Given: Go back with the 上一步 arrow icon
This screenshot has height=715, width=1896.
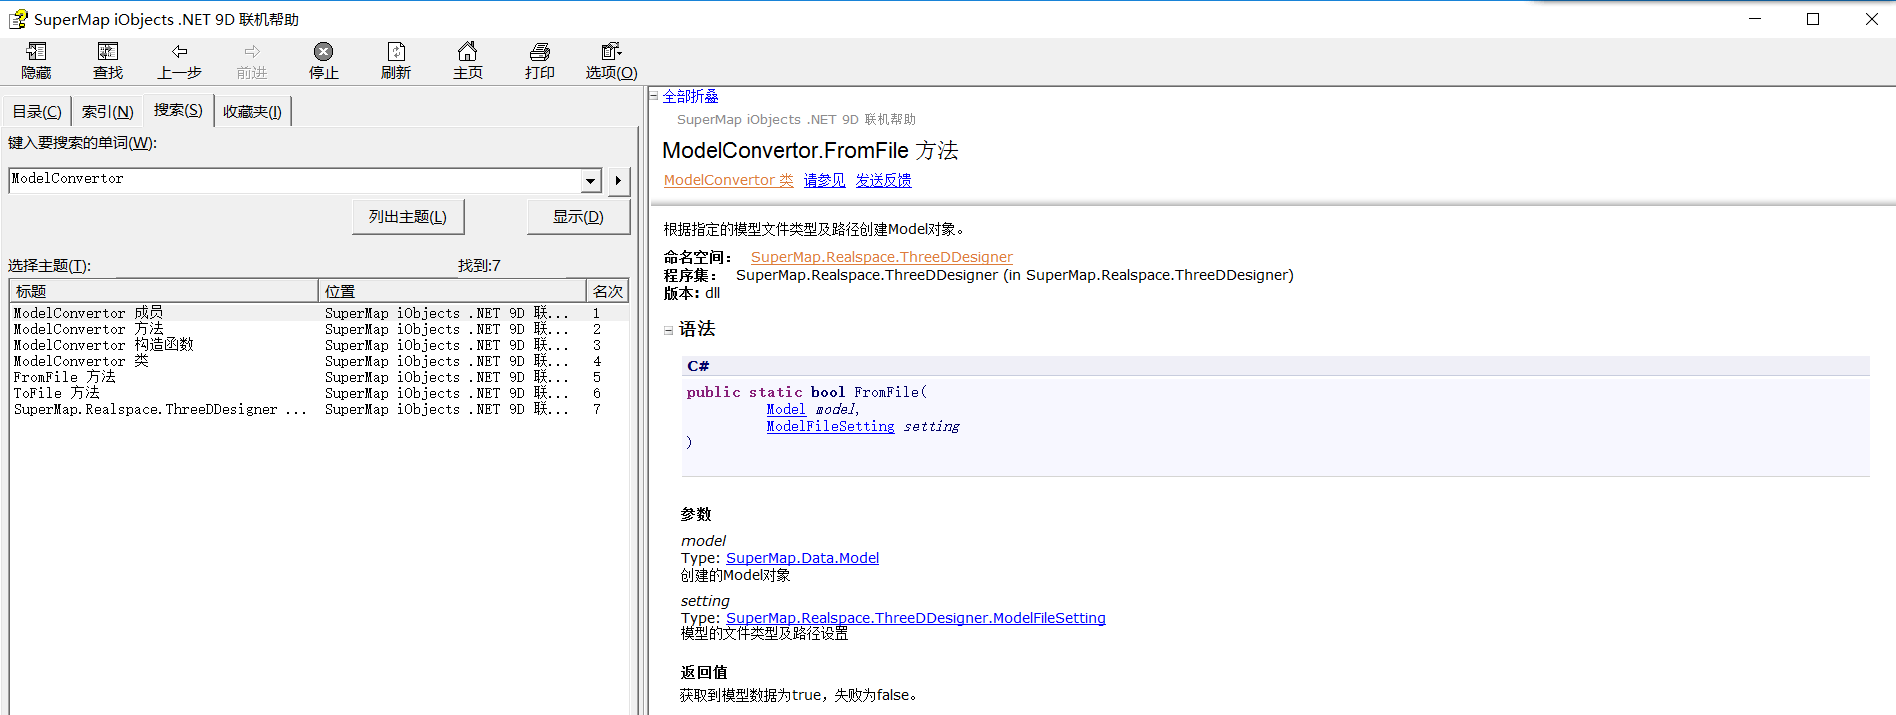Looking at the screenshot, I should pyautogui.click(x=180, y=52).
